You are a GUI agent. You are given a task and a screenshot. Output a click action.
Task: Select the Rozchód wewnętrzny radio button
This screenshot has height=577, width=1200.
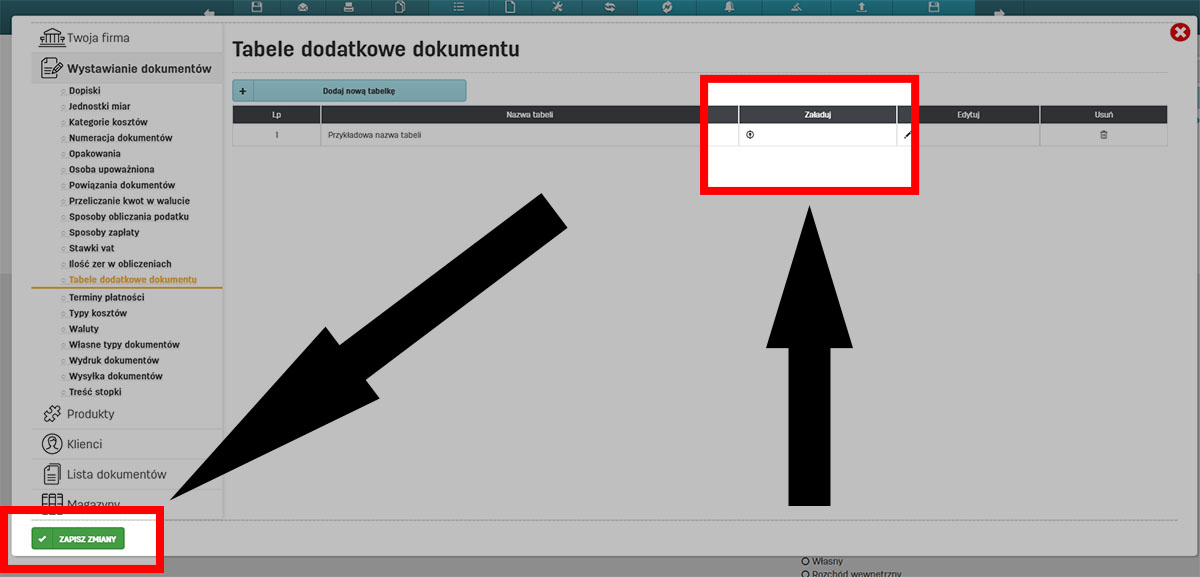point(805,573)
